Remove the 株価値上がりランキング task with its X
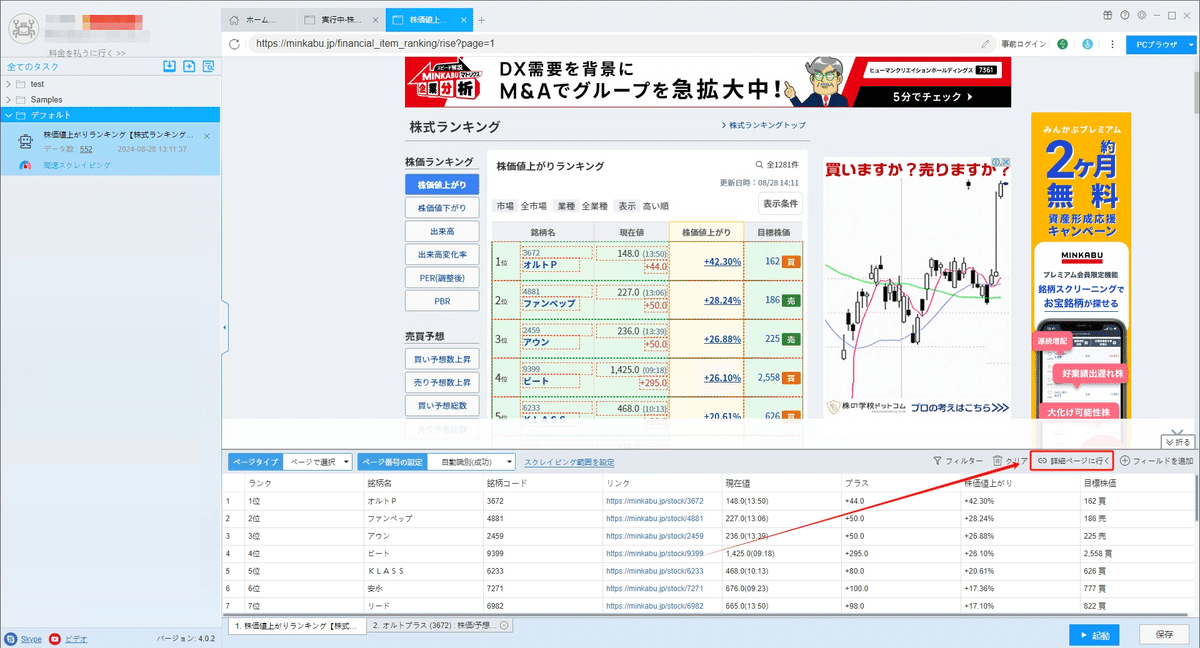Image resolution: width=1200 pixels, height=648 pixels. coord(207,135)
